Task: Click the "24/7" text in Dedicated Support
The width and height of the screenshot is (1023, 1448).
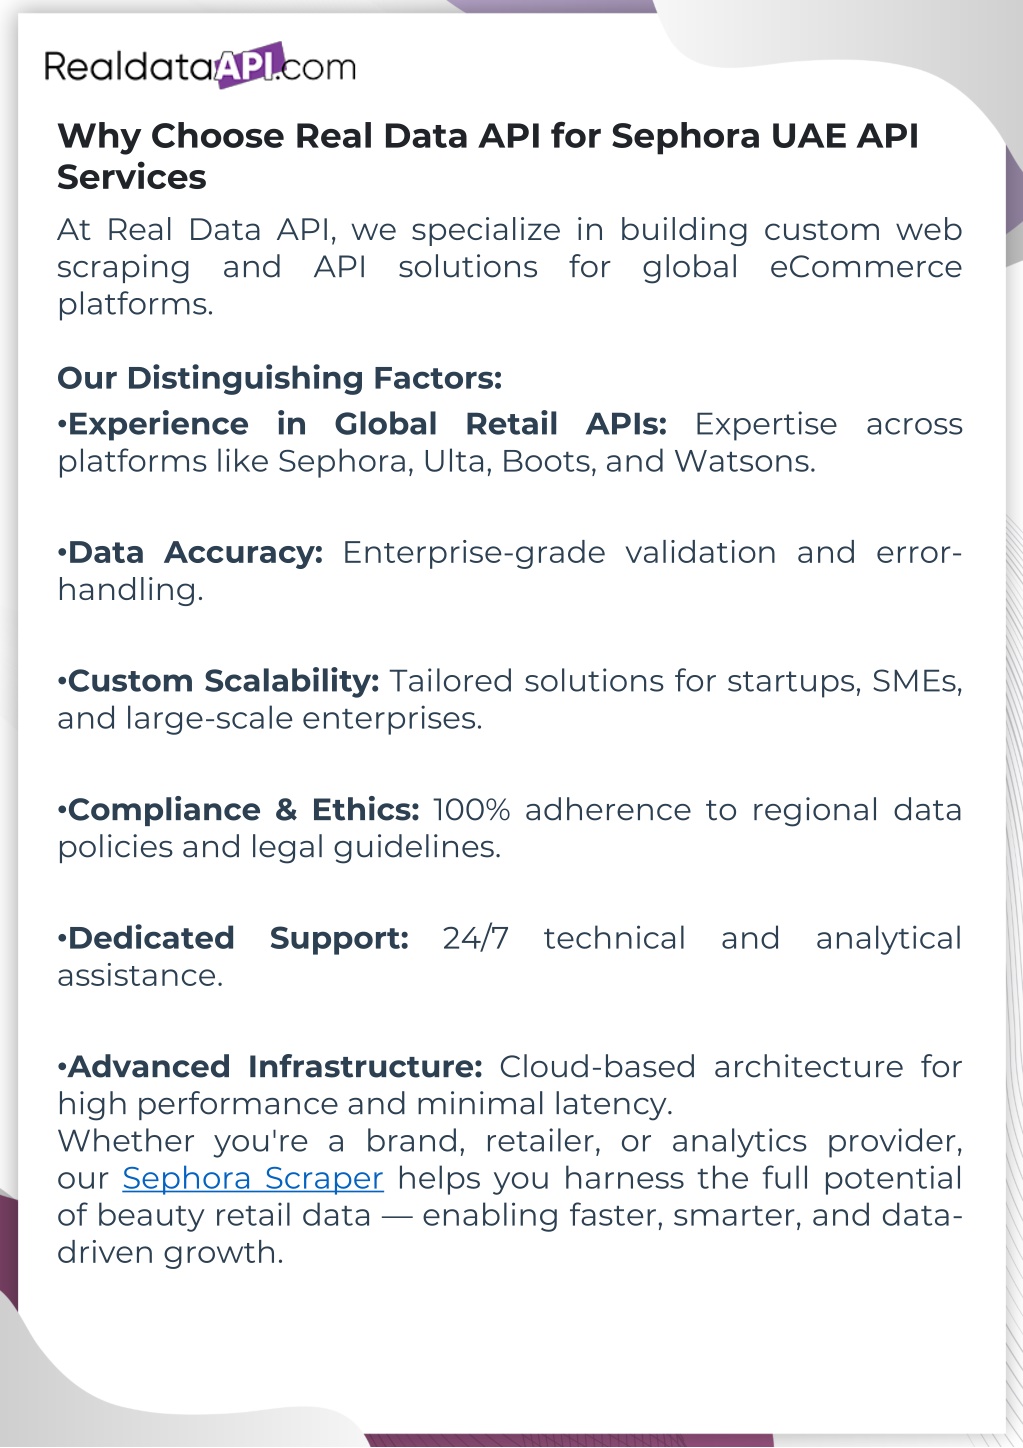Action: coord(475,938)
